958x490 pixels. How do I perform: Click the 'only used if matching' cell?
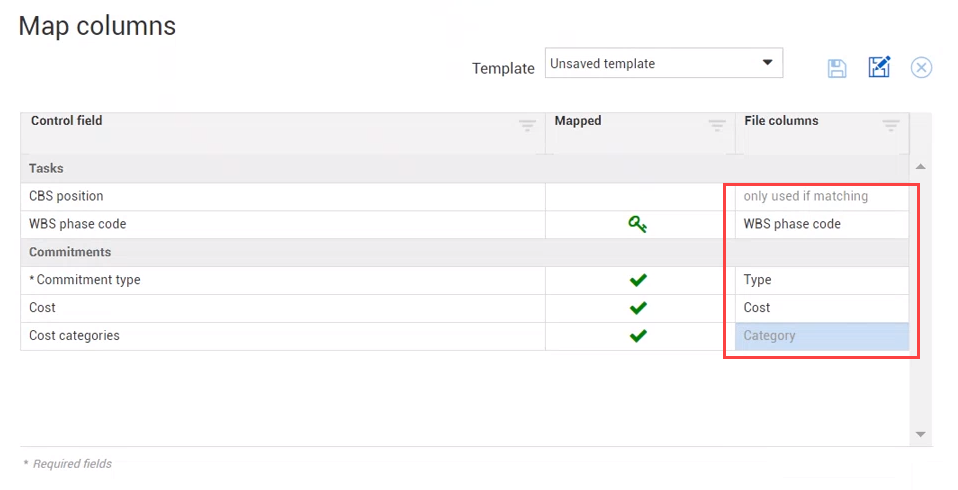pos(822,196)
